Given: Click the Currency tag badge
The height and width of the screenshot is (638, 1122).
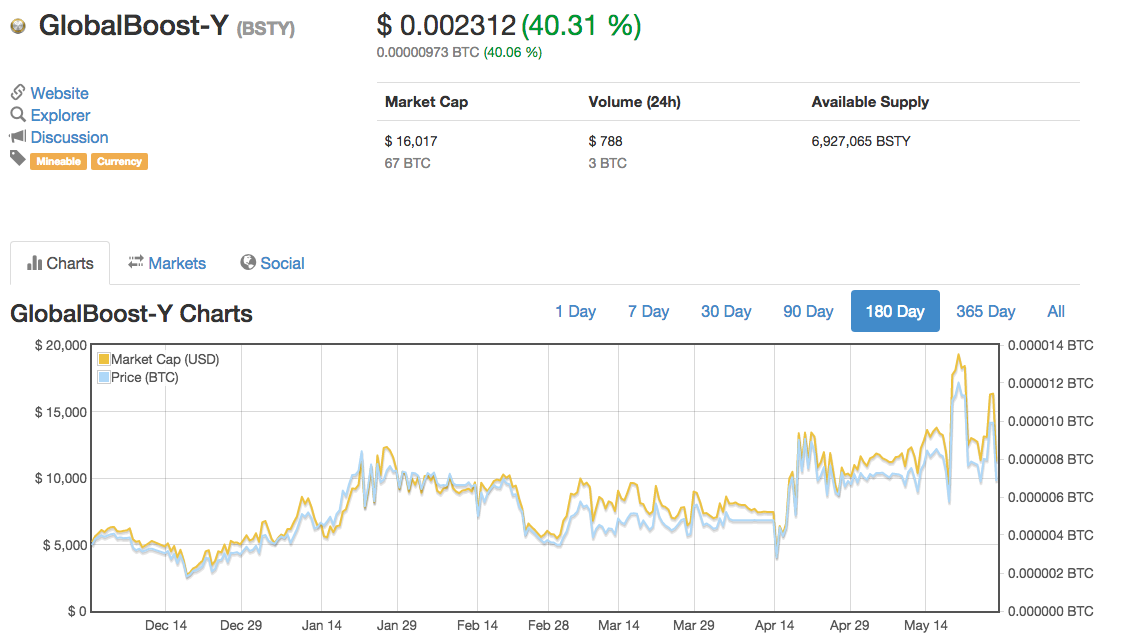Looking at the screenshot, I should [119, 162].
